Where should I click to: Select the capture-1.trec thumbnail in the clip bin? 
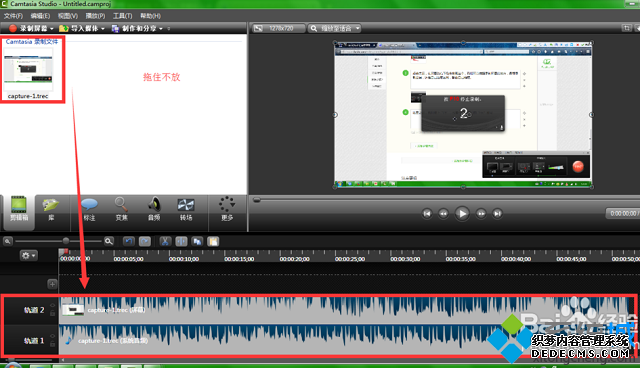click(x=28, y=69)
